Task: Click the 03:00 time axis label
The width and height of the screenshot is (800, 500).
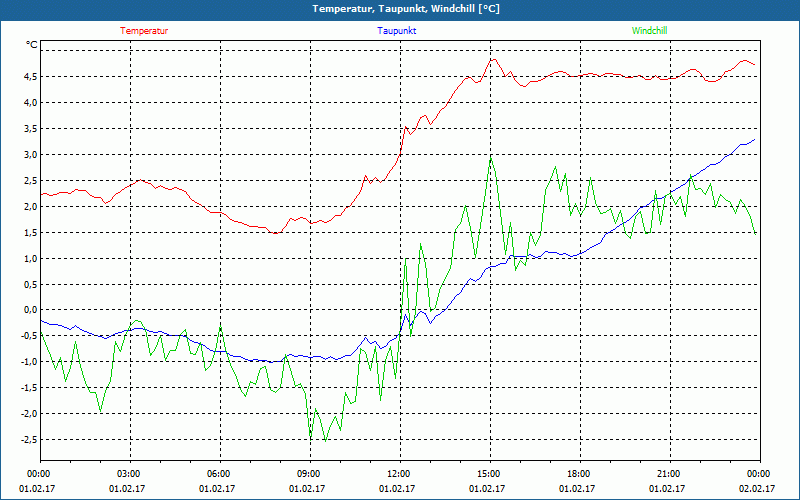Action: 129,474
